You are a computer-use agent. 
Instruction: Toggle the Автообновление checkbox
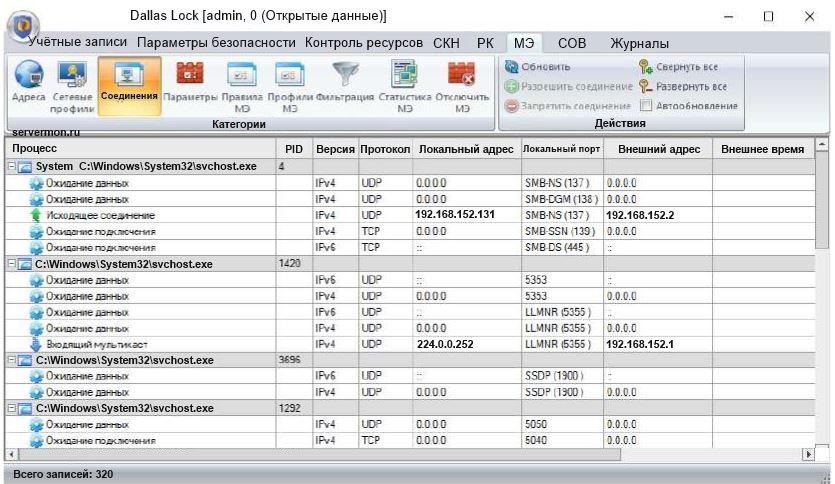coord(645,105)
